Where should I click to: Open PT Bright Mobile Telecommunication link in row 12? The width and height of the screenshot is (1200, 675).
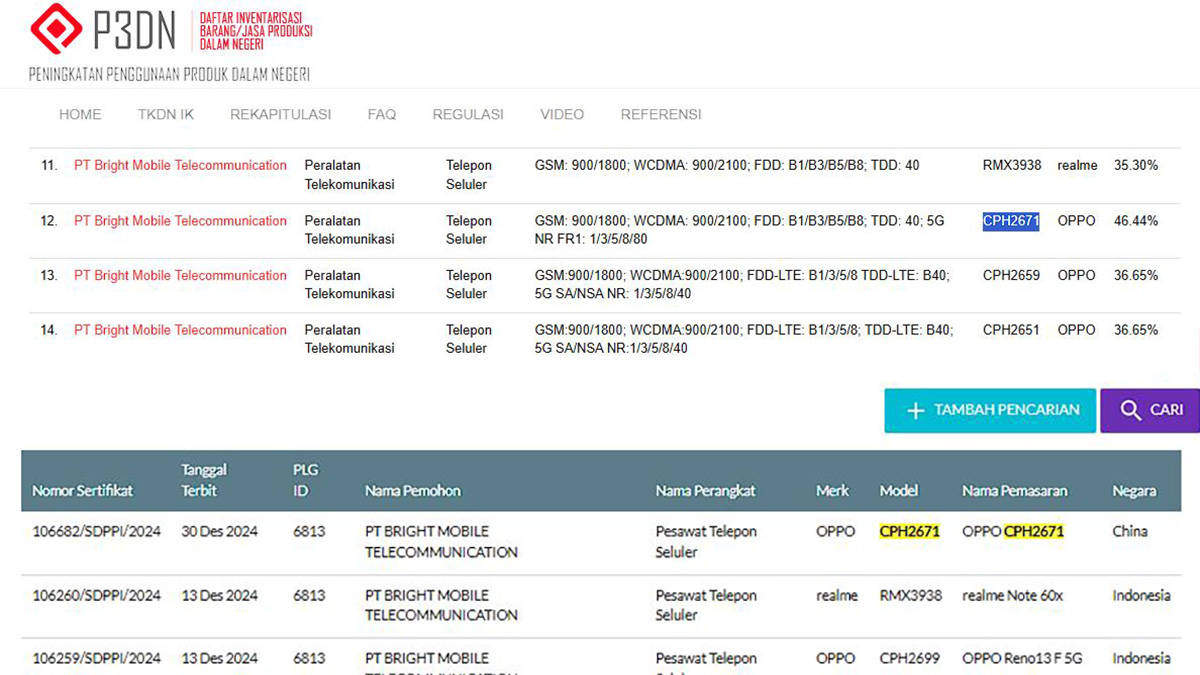[180, 221]
